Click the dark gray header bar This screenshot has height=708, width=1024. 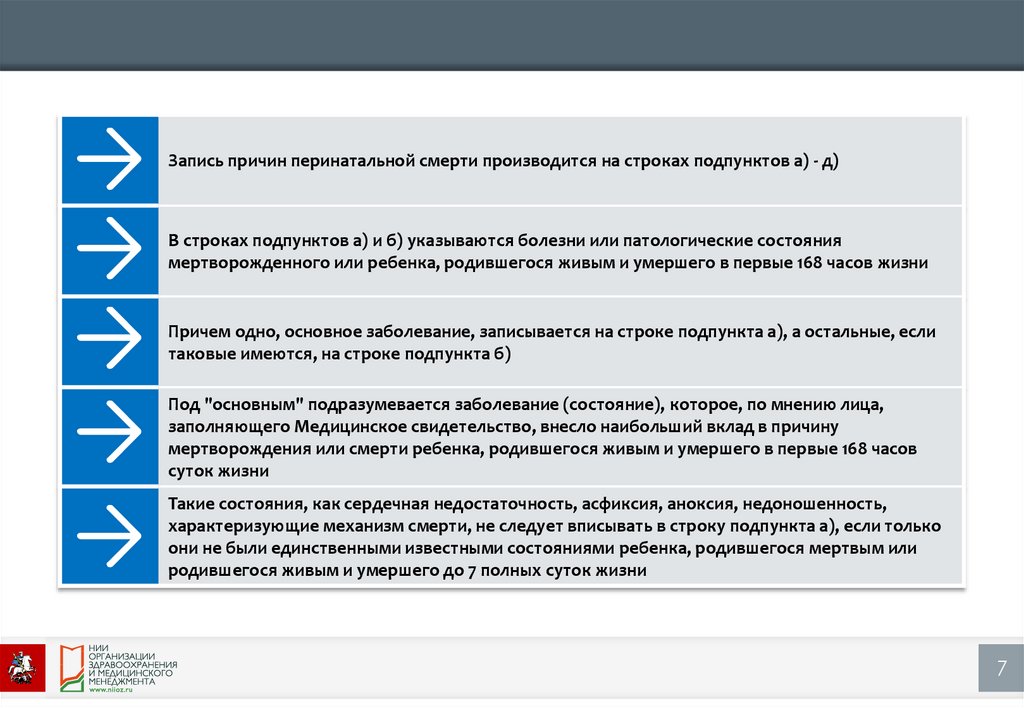click(512, 35)
